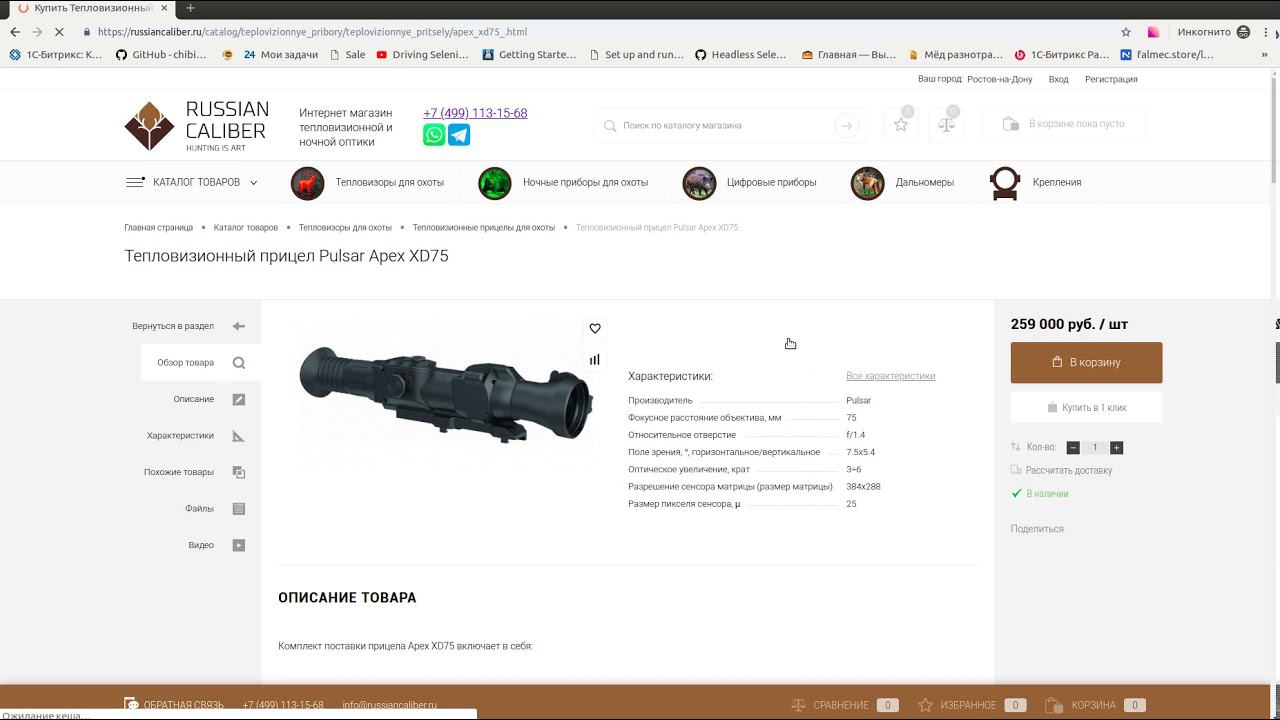
Task: Click Регистрация link
Action: (1111, 79)
